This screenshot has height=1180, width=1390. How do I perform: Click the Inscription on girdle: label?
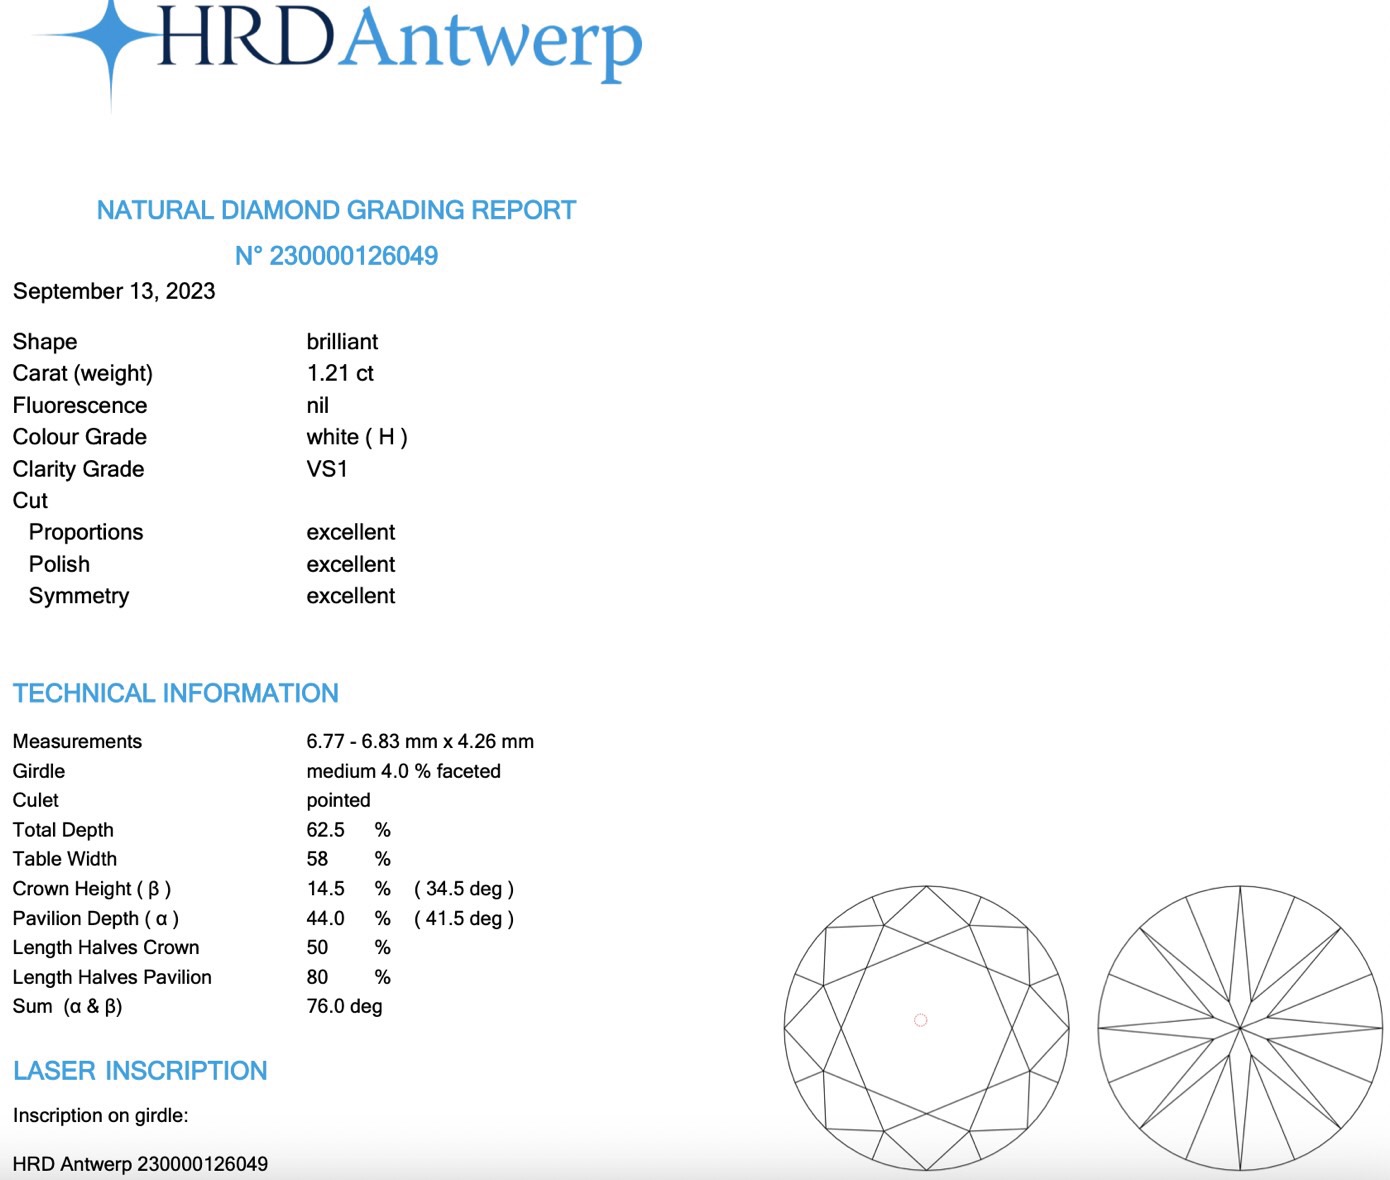point(100,1115)
